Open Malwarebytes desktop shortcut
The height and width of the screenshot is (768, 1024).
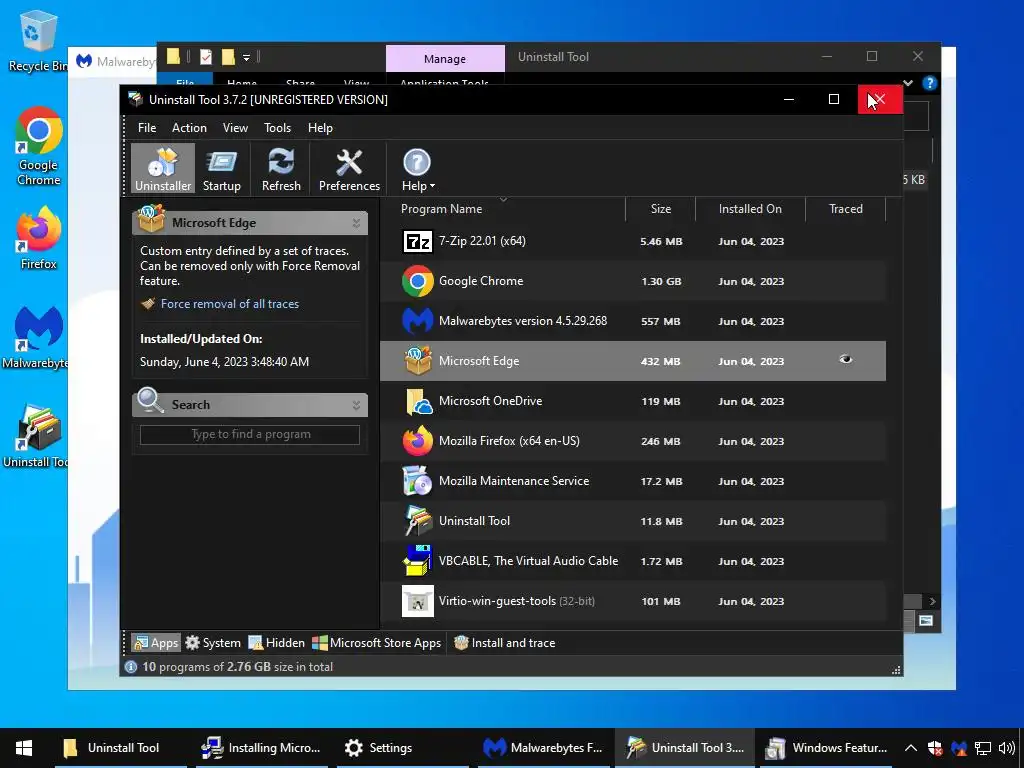click(37, 337)
